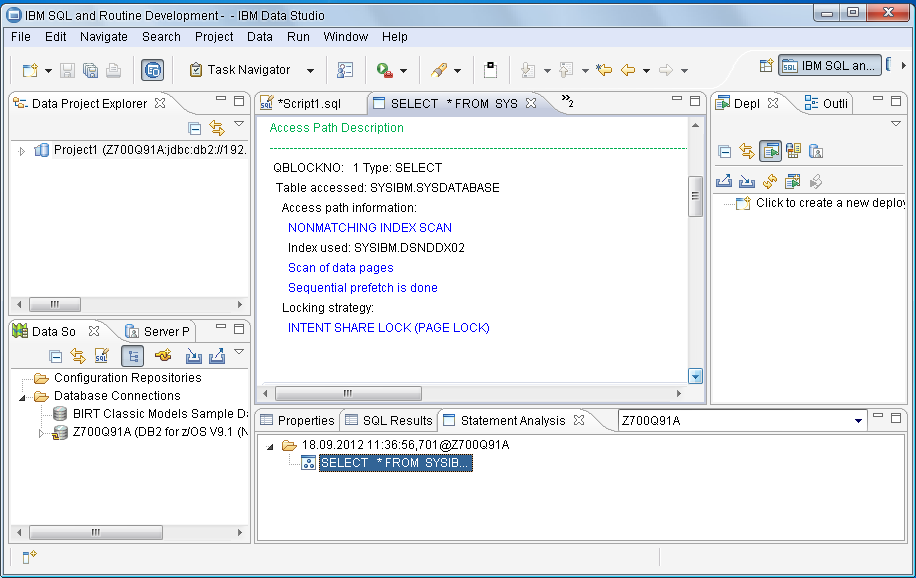Click the yellow Back arrow in toolbar
This screenshot has width=916, height=578.
629,70
